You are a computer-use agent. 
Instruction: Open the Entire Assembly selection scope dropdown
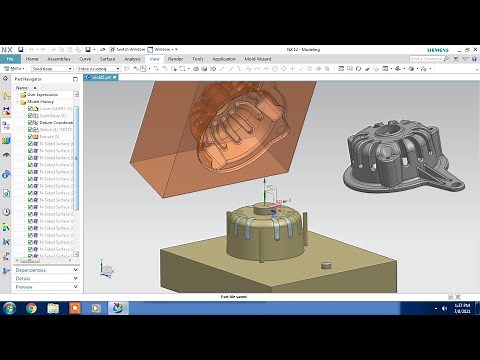coord(98,69)
